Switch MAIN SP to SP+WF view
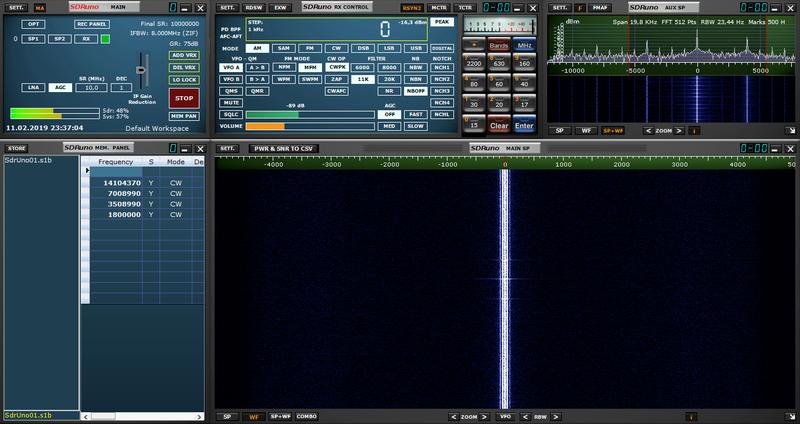This screenshot has height=424, width=800. coord(280,417)
